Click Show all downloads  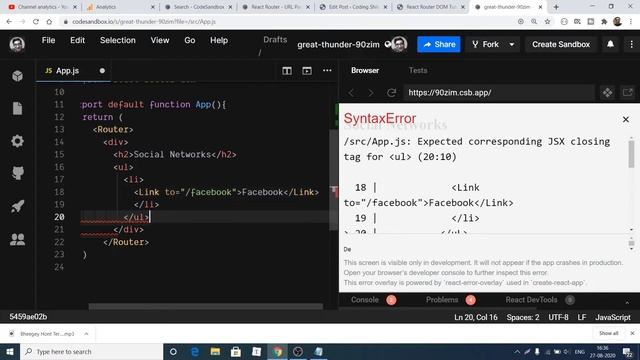[609, 333]
